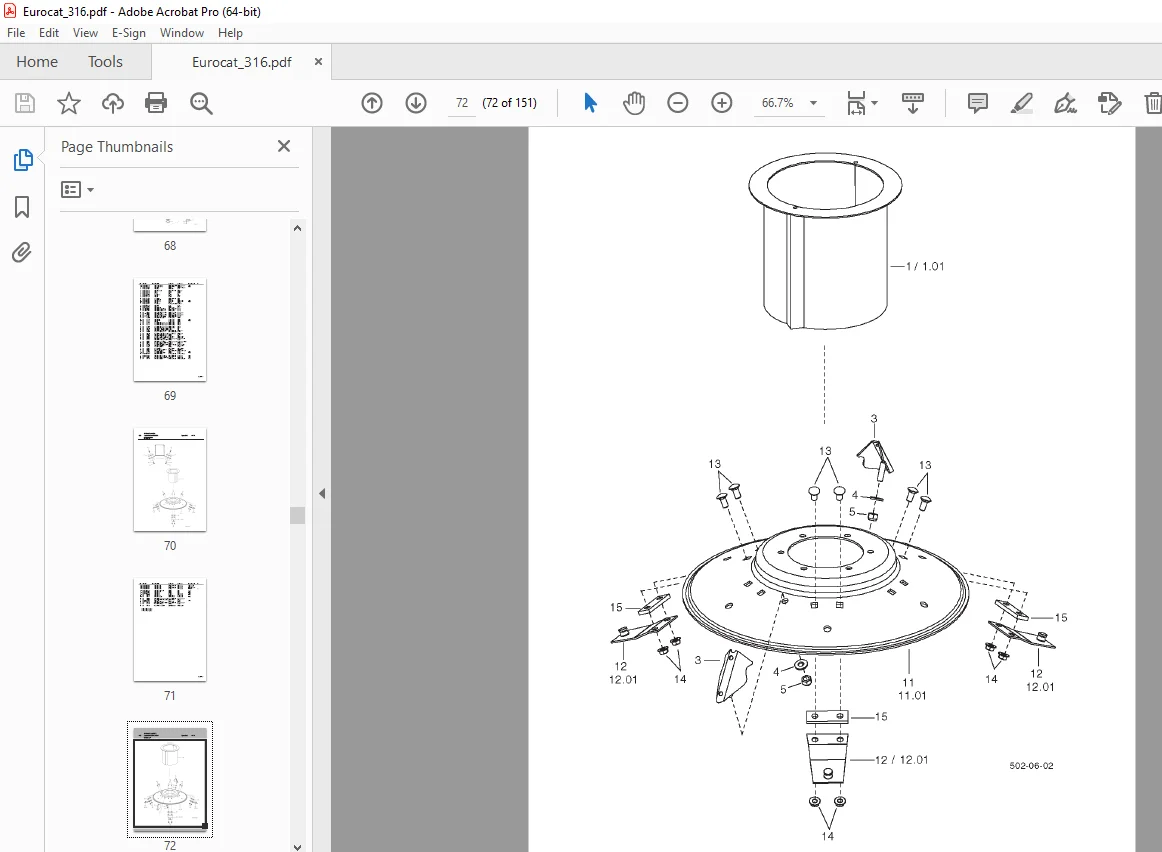Open the E-Sign menu
Viewport: 1162px width, 852px height.
coord(128,33)
